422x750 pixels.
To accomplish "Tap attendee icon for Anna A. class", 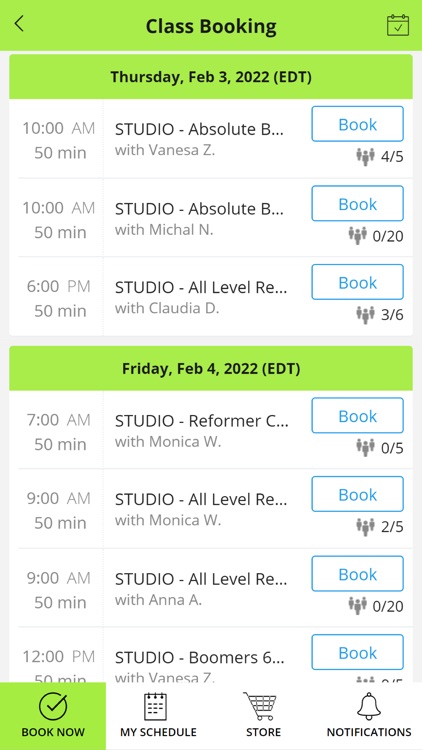I will pos(357,606).
